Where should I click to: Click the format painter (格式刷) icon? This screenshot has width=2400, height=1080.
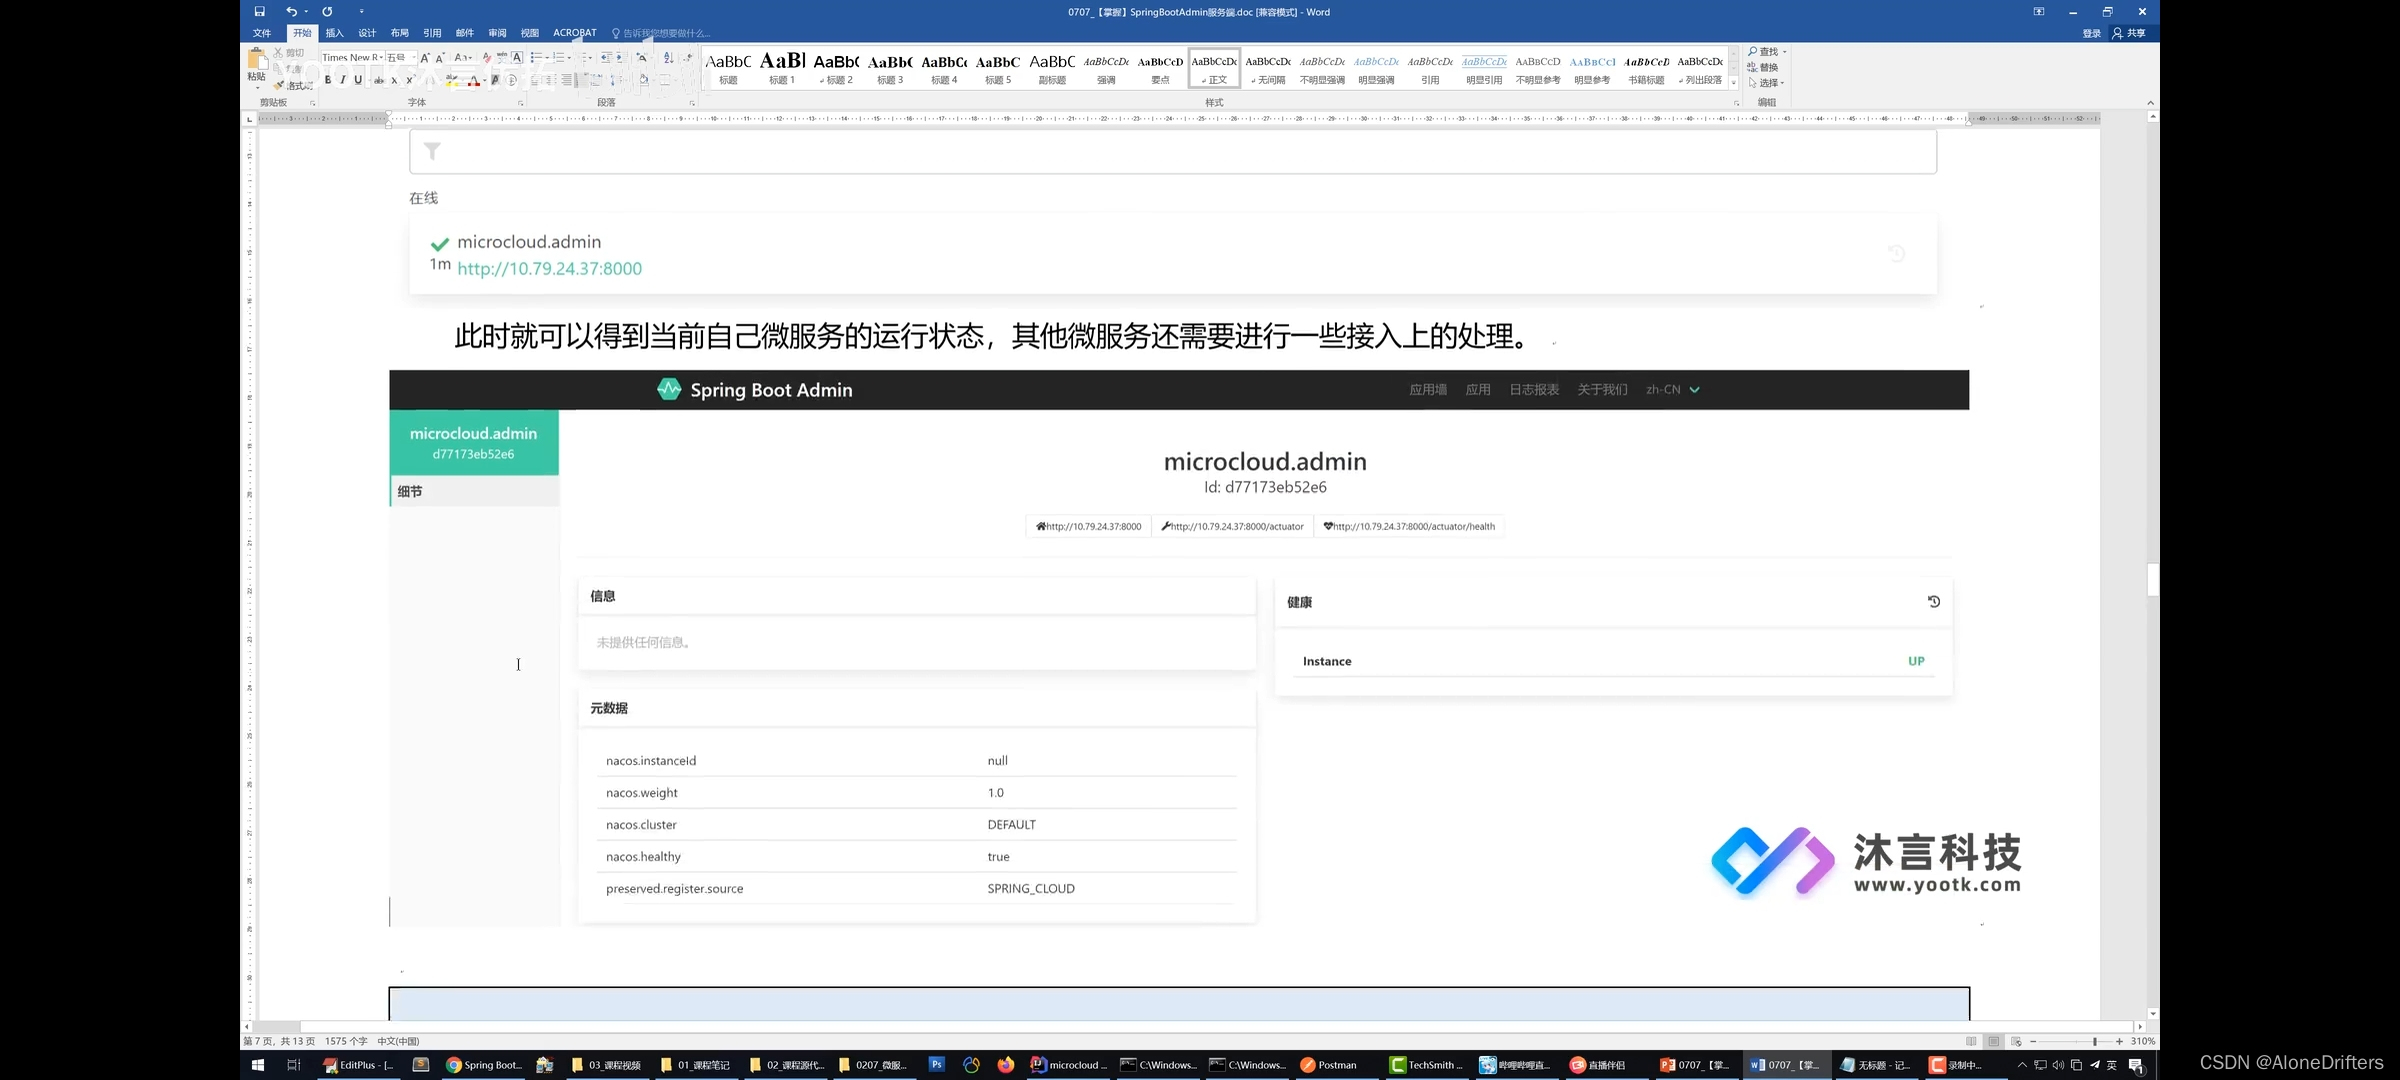click(282, 84)
